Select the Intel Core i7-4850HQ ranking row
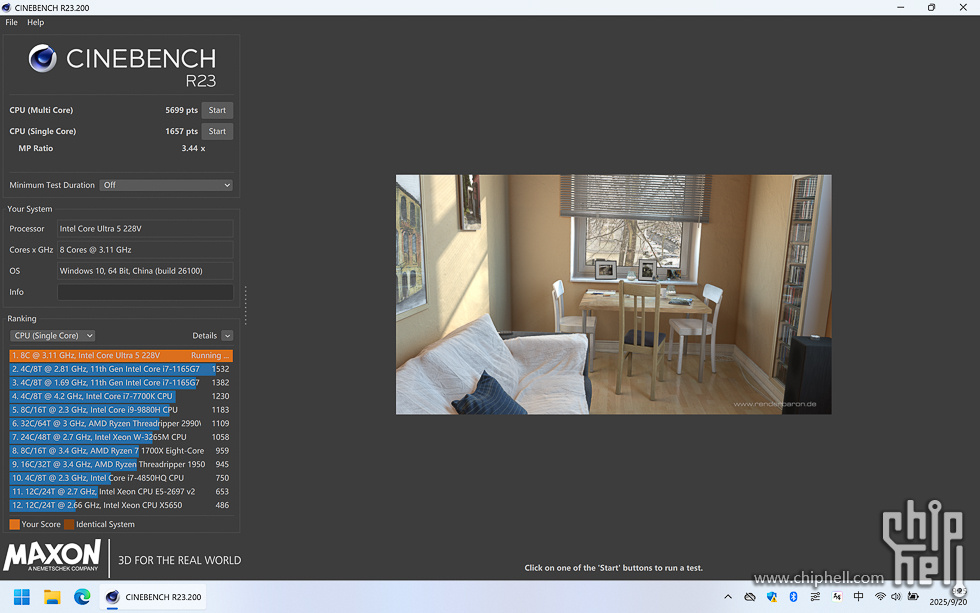The image size is (980, 613). pos(121,479)
